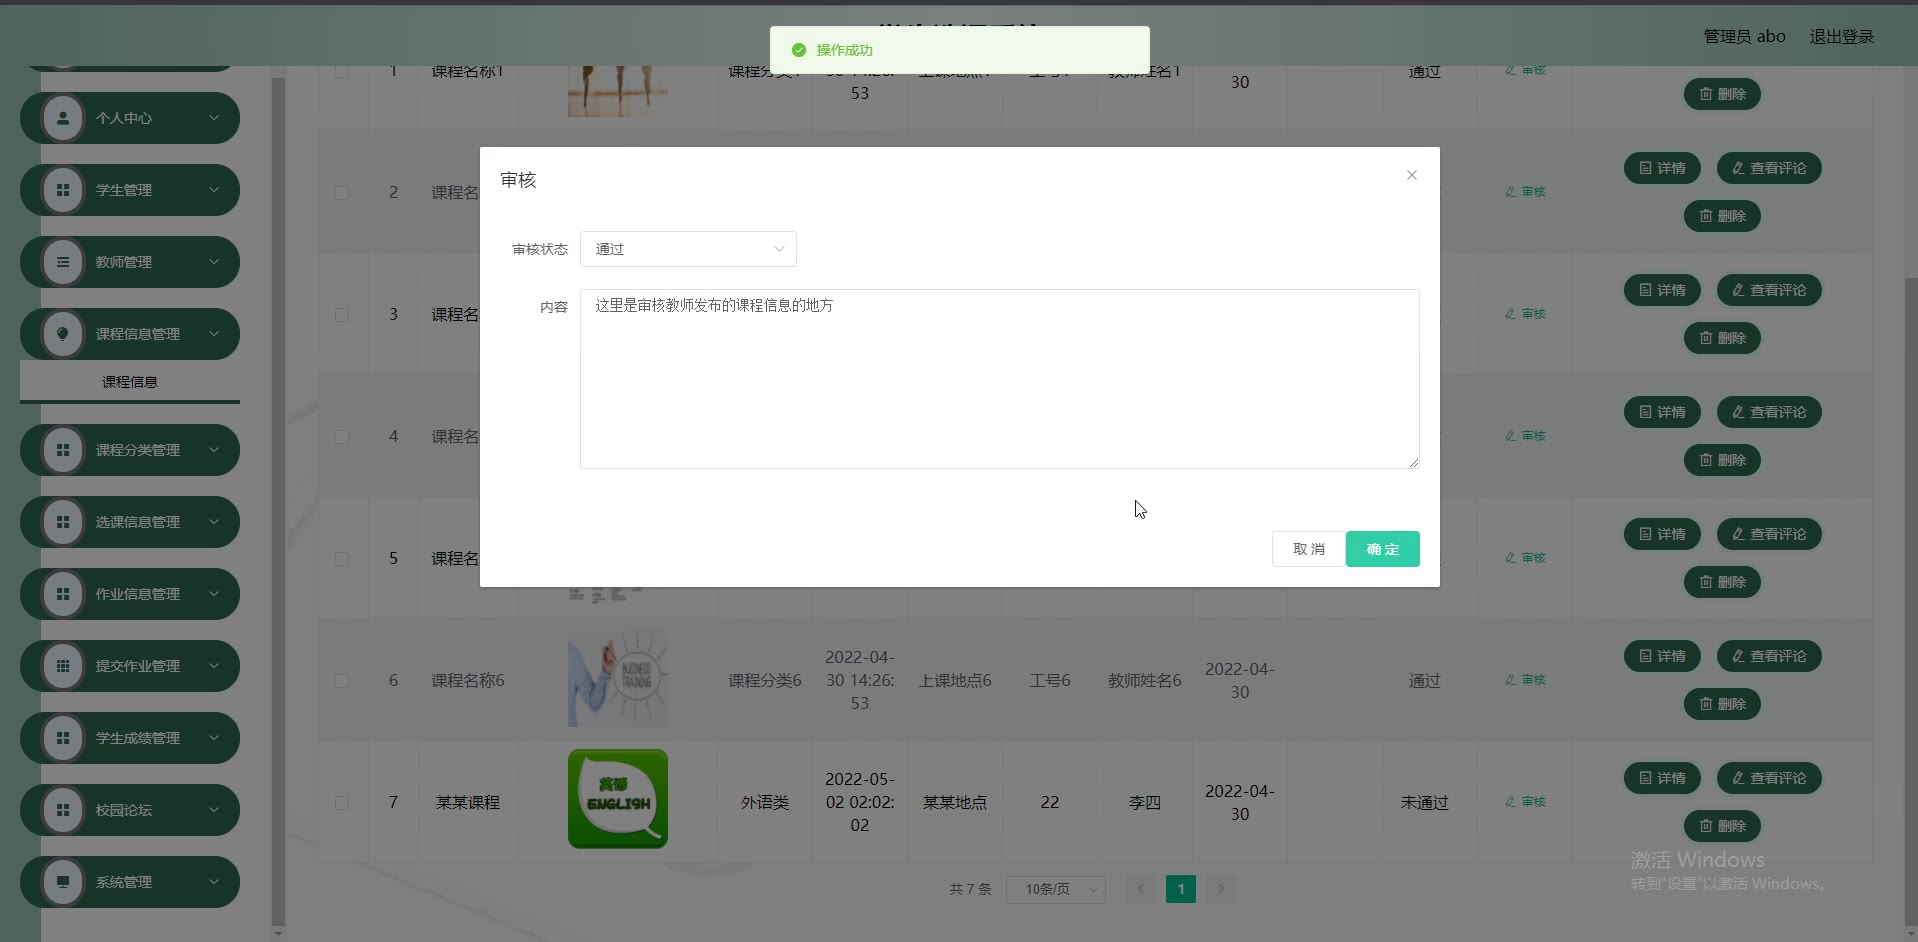
Task: Tick the checkbox for row 6
Action: point(342,680)
